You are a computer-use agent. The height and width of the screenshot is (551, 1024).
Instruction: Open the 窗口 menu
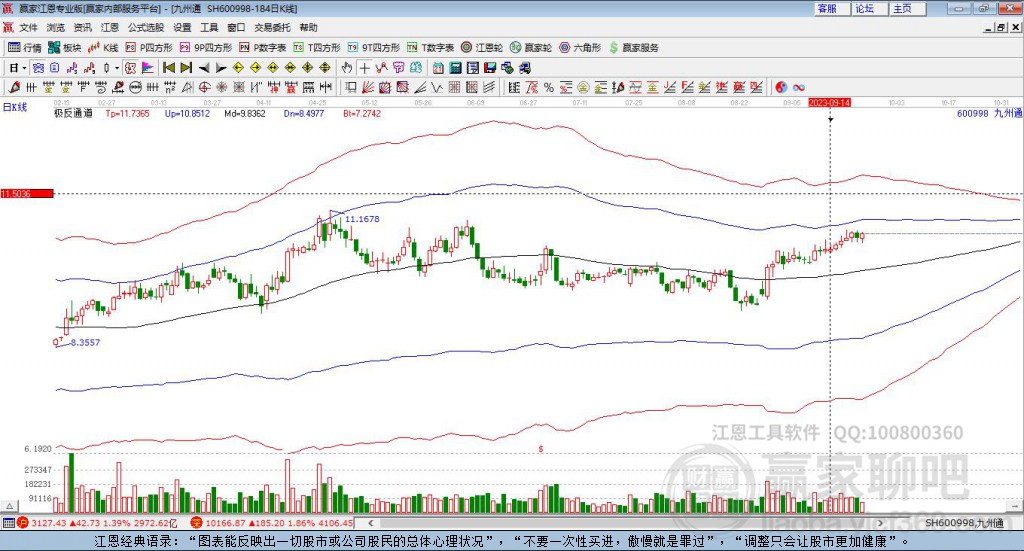click(x=236, y=27)
